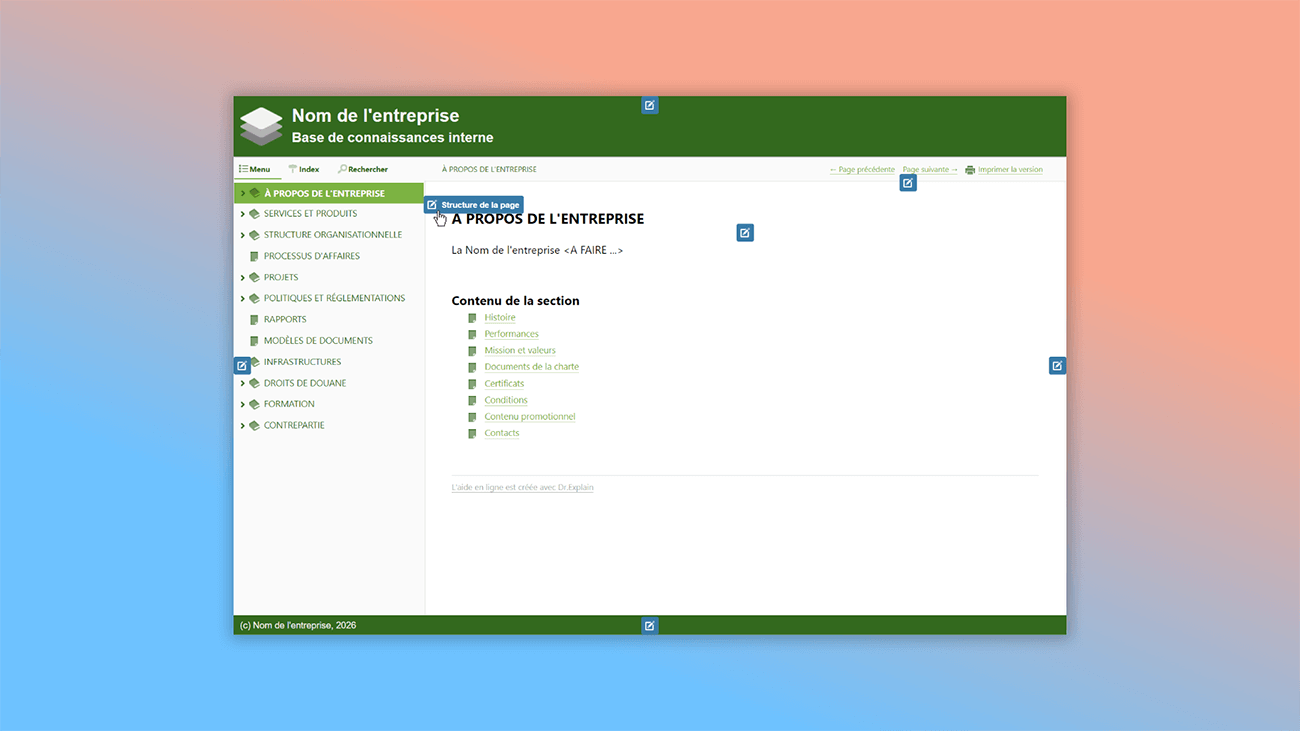Collapse the À PROPOS DE L'ENTREPRISE node
Viewport: 1300px width, 731px height.
pos(243,192)
